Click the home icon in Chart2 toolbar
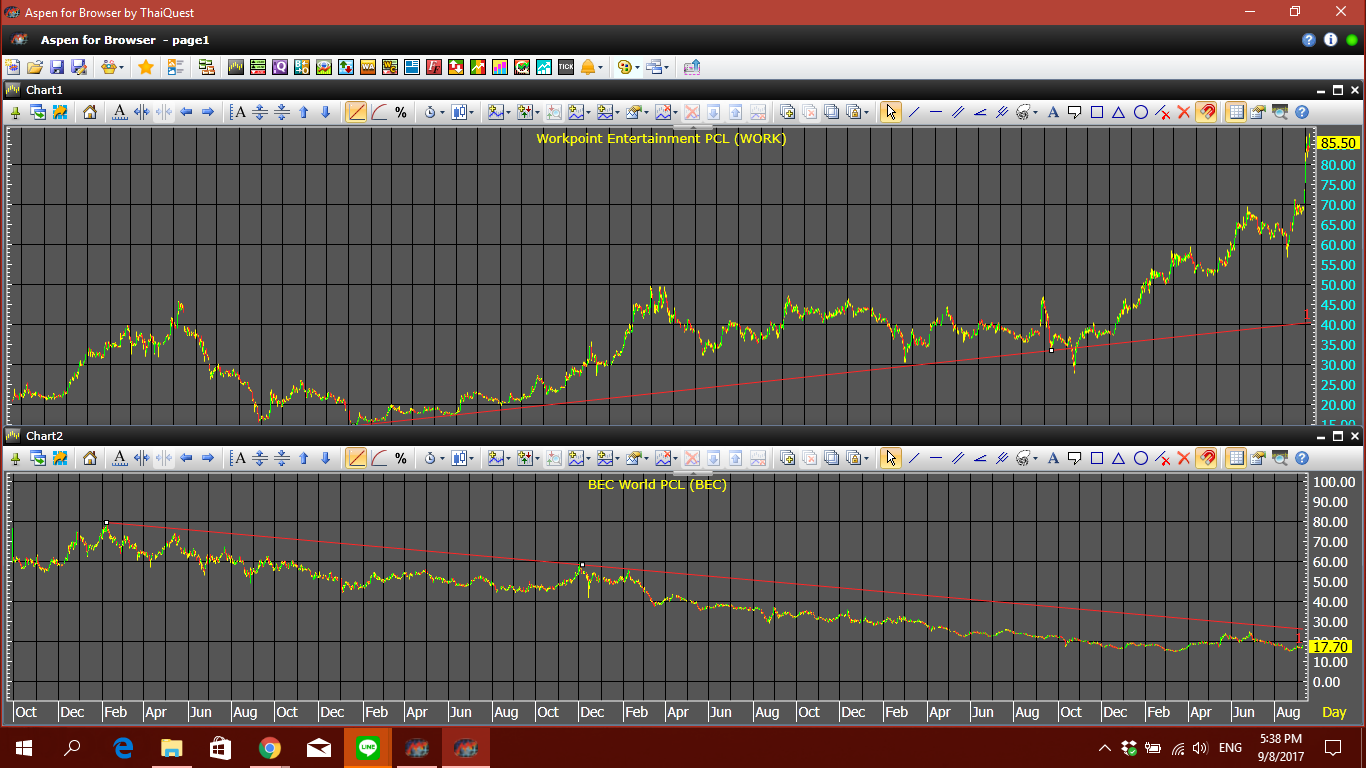Viewport: 1366px width, 768px height. pos(90,458)
